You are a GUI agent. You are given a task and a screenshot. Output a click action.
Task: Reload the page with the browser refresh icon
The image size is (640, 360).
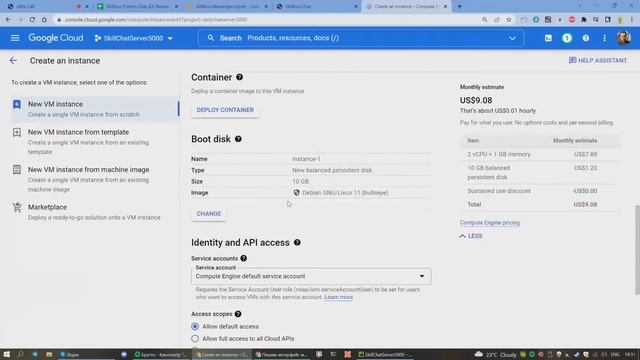(32, 19)
